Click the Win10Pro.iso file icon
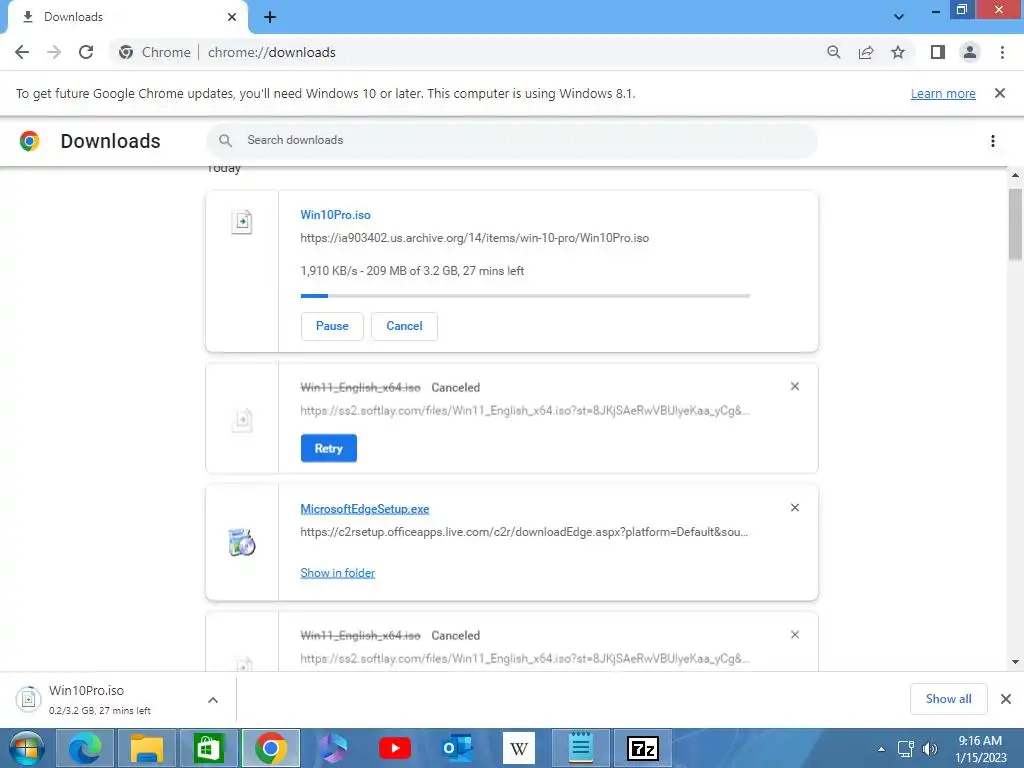Image resolution: width=1024 pixels, height=768 pixels. [242, 222]
